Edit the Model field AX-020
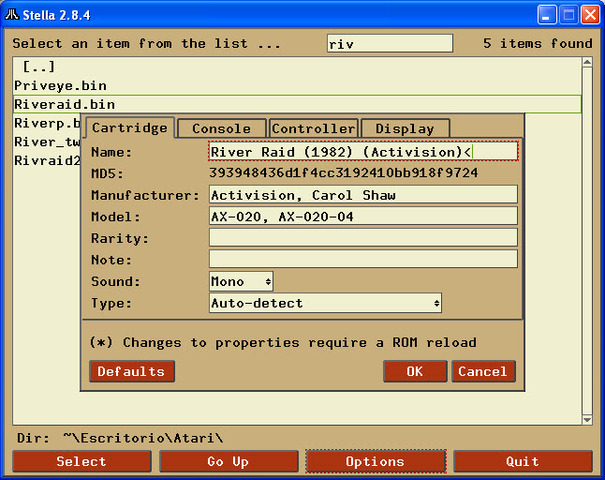 click(363, 217)
